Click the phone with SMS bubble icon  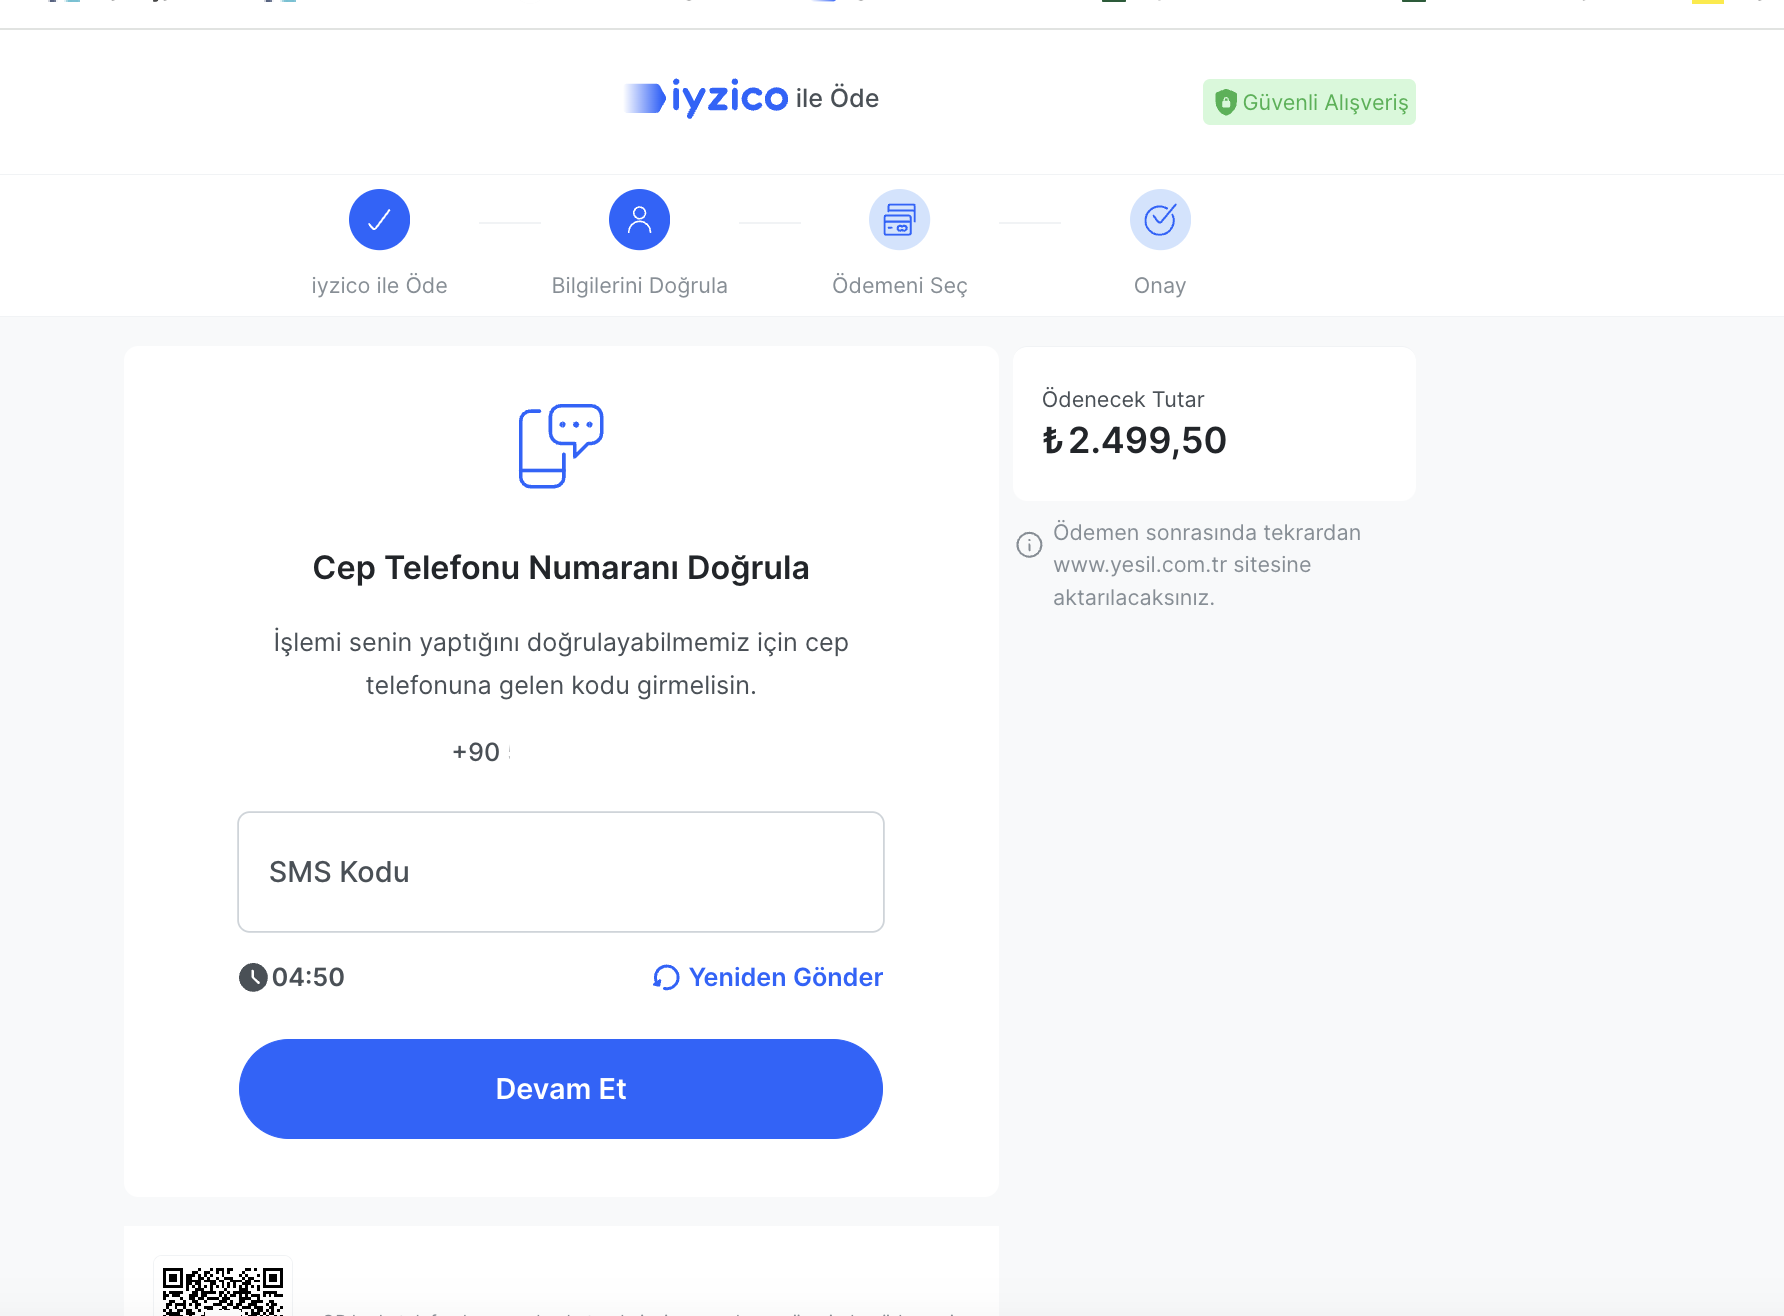[560, 446]
